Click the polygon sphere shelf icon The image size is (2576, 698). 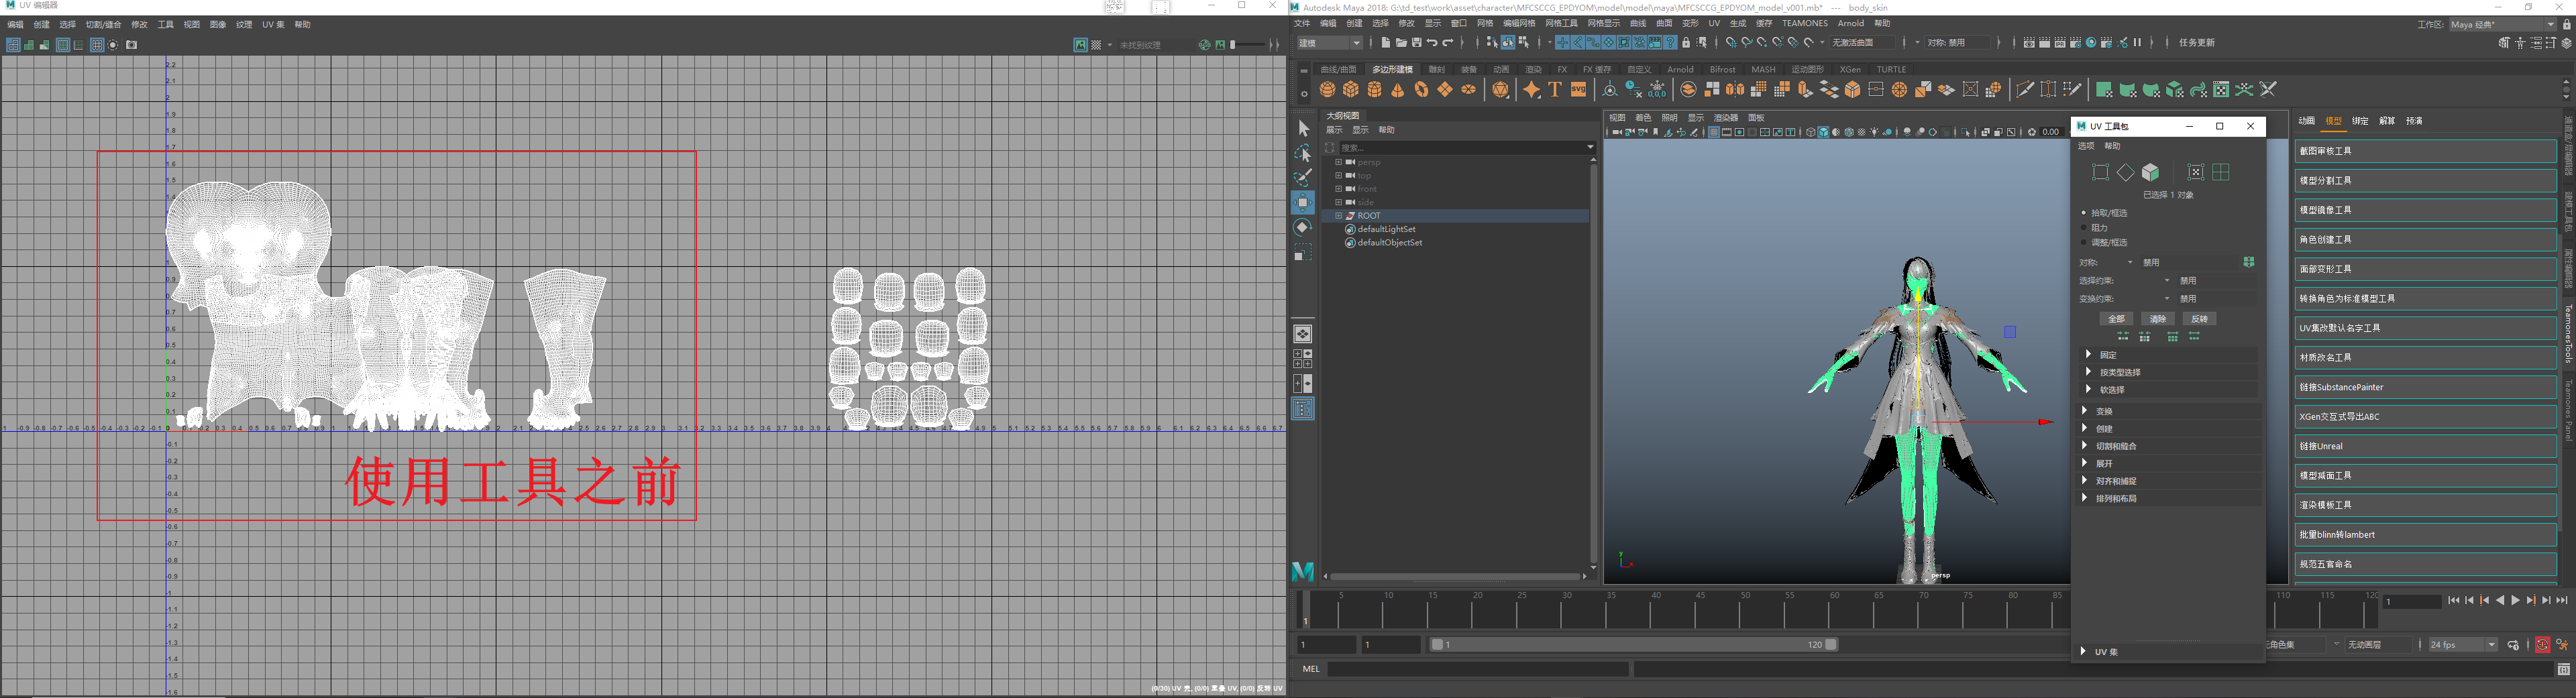click(1327, 90)
